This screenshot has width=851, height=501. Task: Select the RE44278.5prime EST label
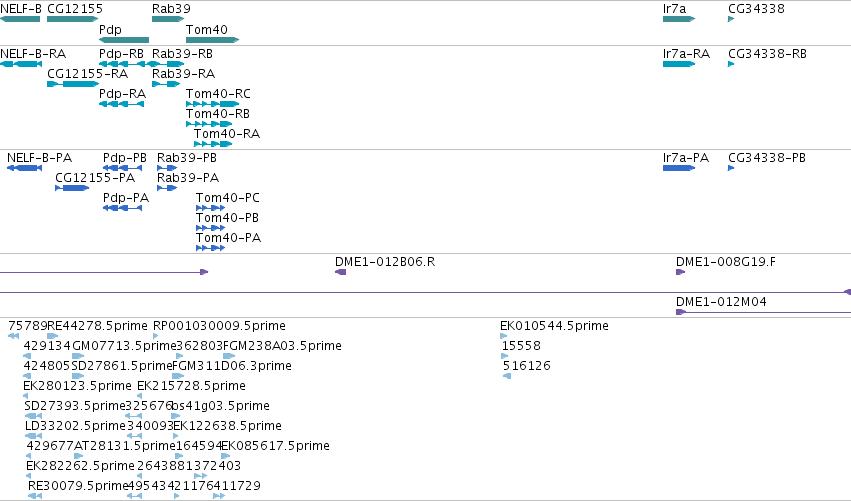pyautogui.click(x=98, y=326)
